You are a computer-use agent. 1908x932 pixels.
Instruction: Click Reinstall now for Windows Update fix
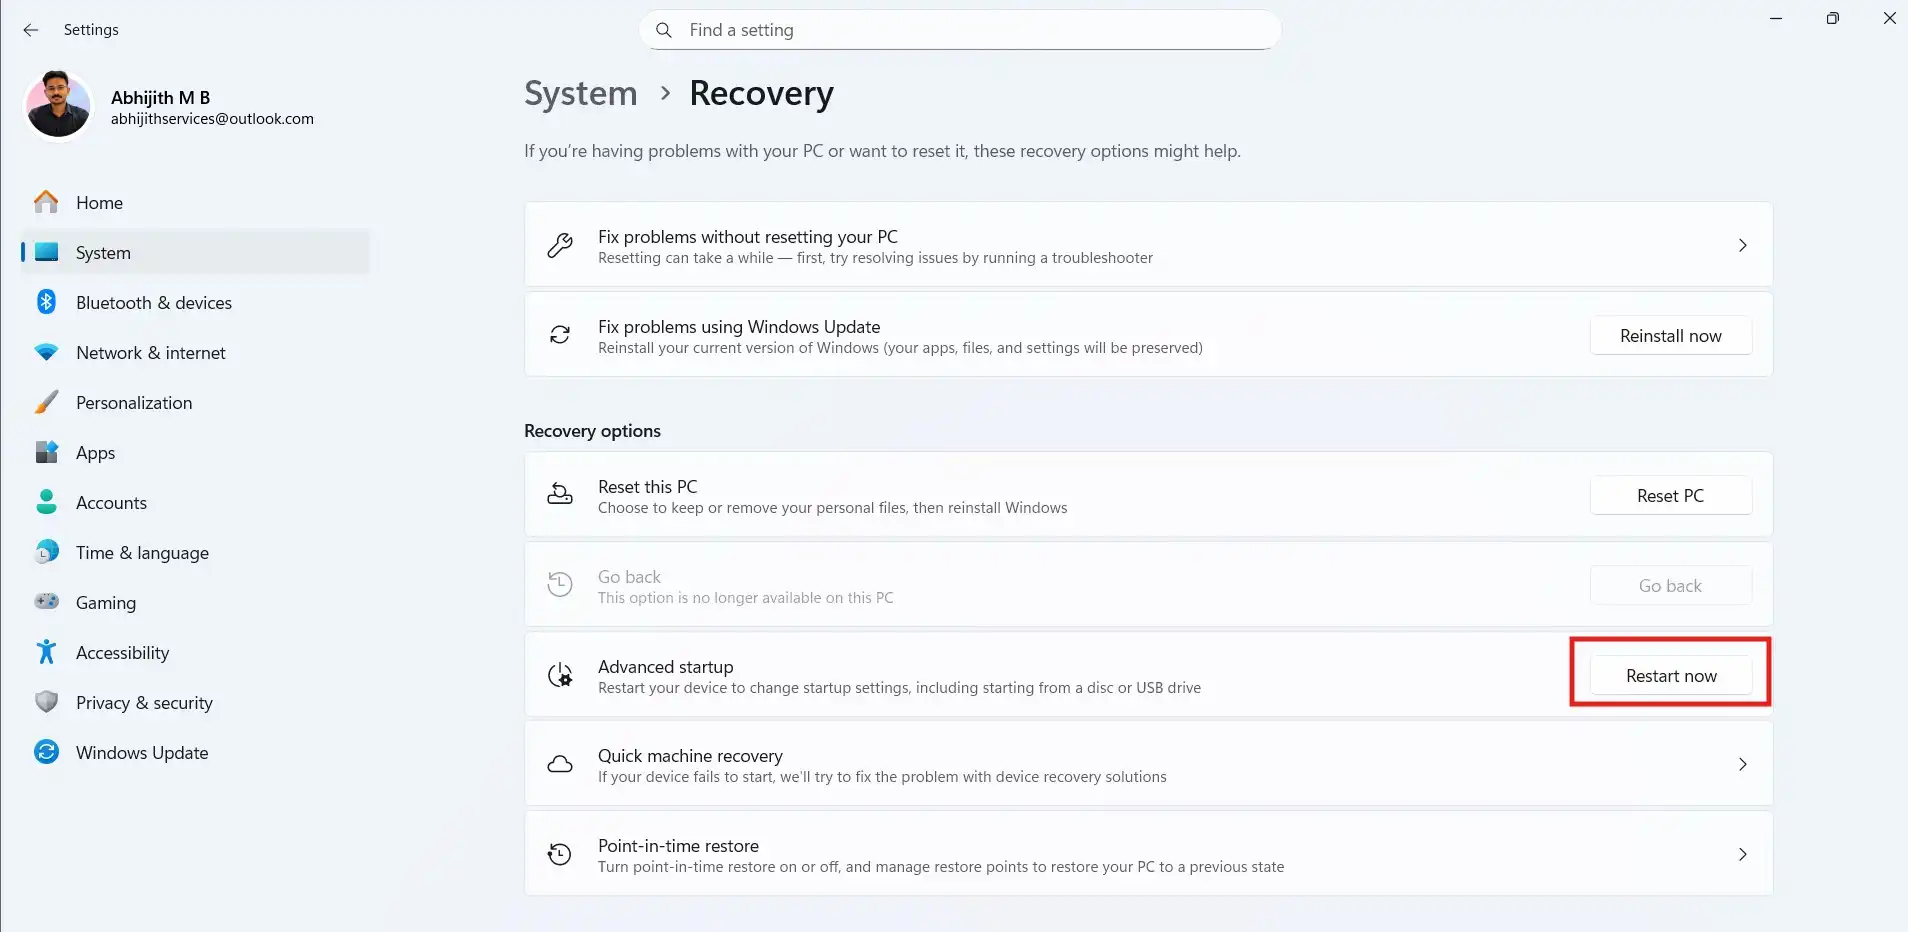(1670, 335)
